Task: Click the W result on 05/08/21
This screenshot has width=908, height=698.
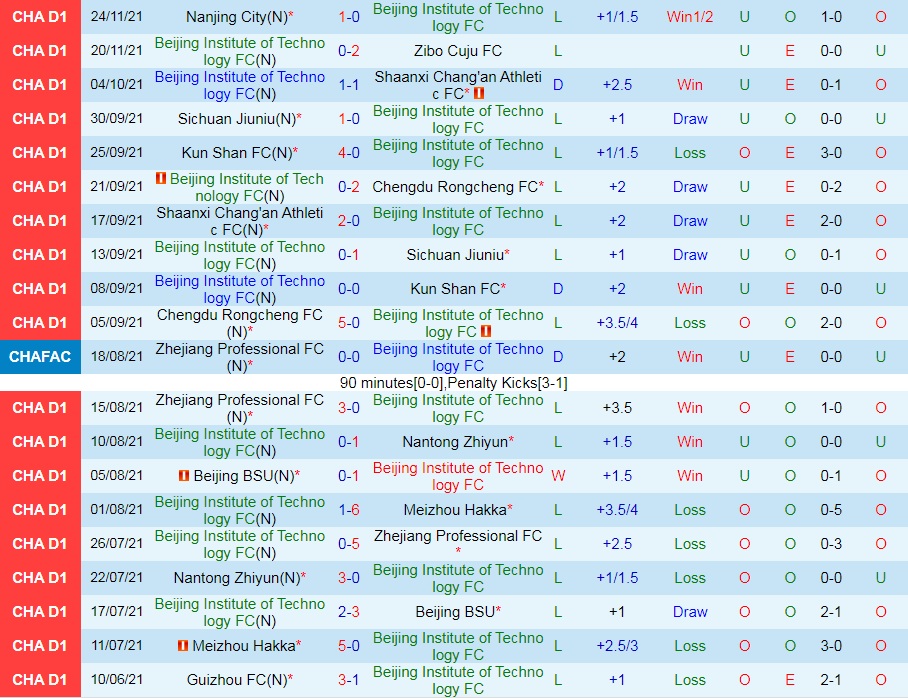Action: click(558, 476)
